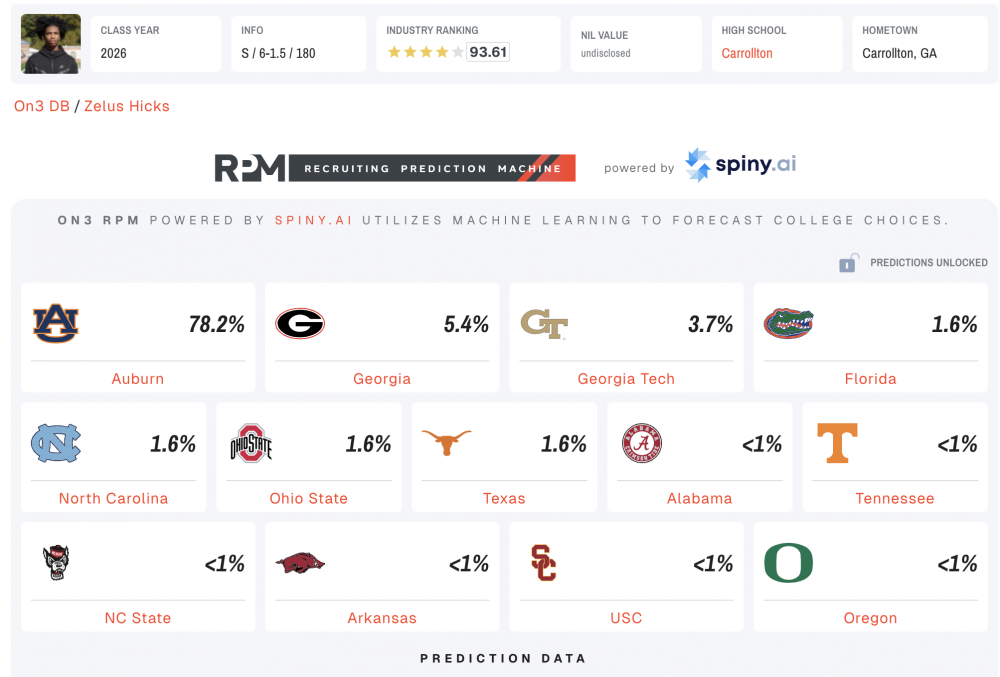Click the Georgia Tech GT logo

(544, 324)
